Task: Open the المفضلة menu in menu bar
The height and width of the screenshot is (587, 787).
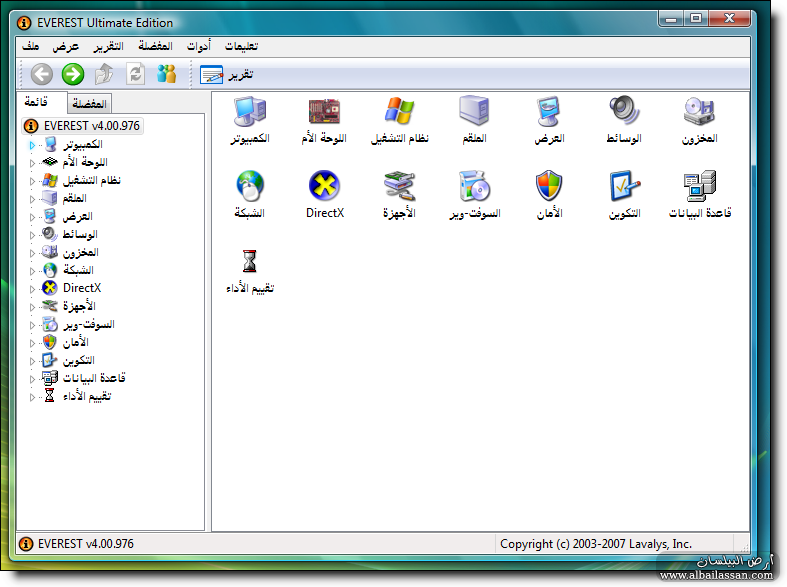Action: pos(156,46)
